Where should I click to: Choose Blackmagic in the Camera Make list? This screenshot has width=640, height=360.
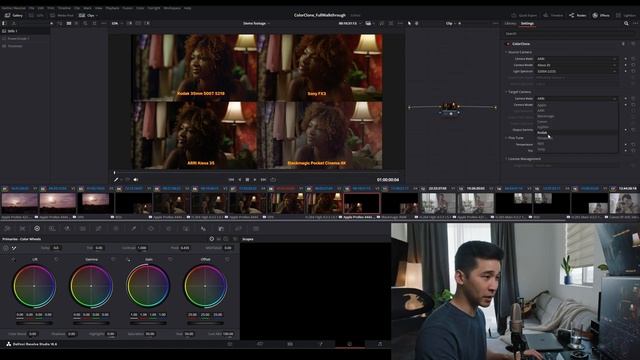(x=577, y=116)
